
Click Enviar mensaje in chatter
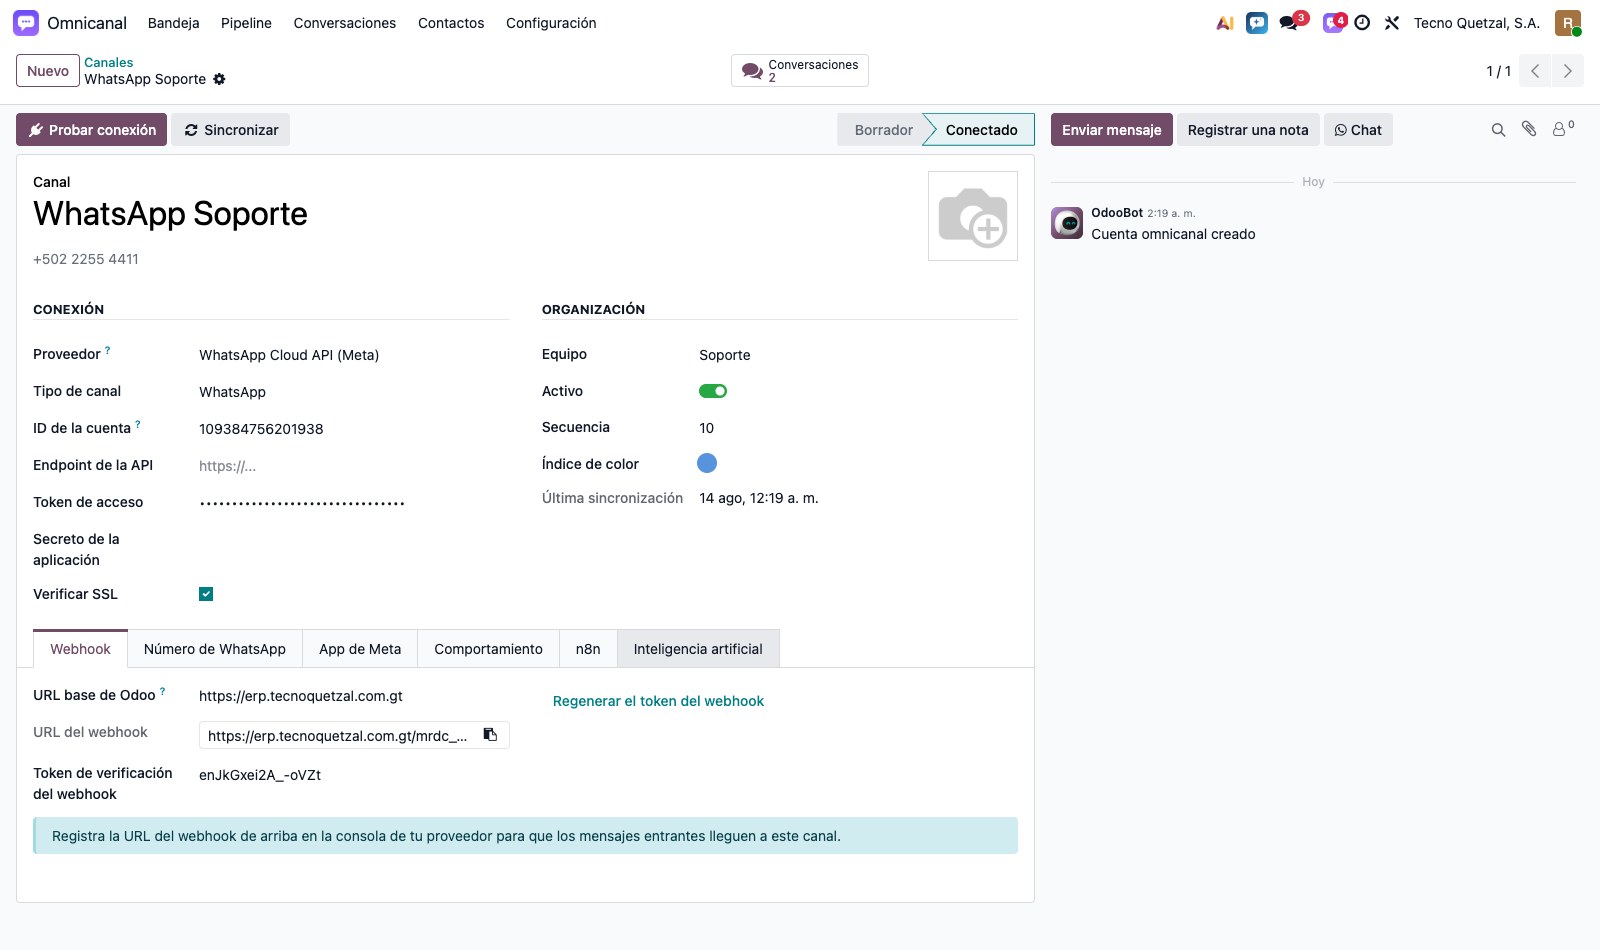tap(1112, 130)
